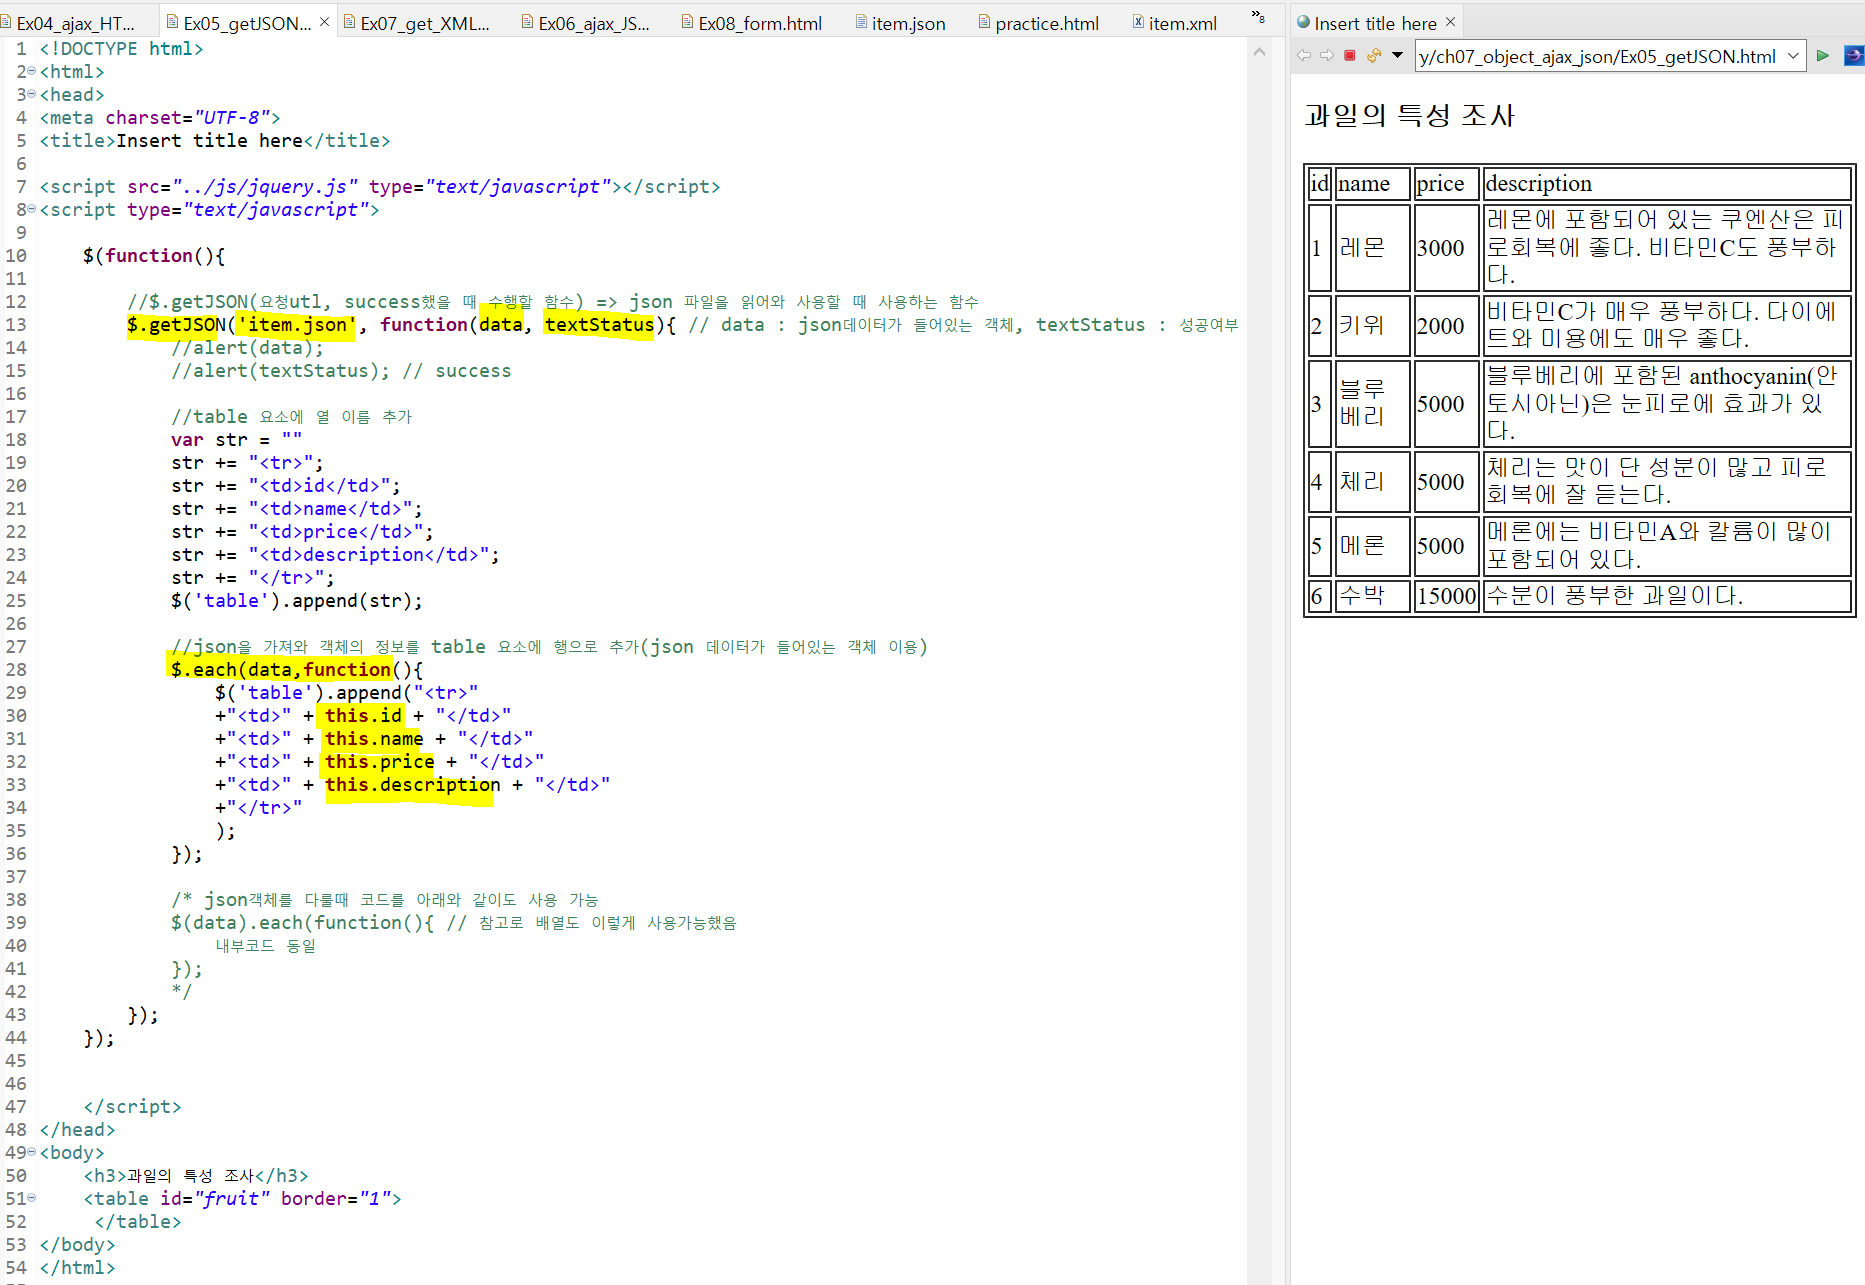Show hidden editor tabs list (»8)
Screen dimensions: 1865x1285
click(x=1257, y=18)
